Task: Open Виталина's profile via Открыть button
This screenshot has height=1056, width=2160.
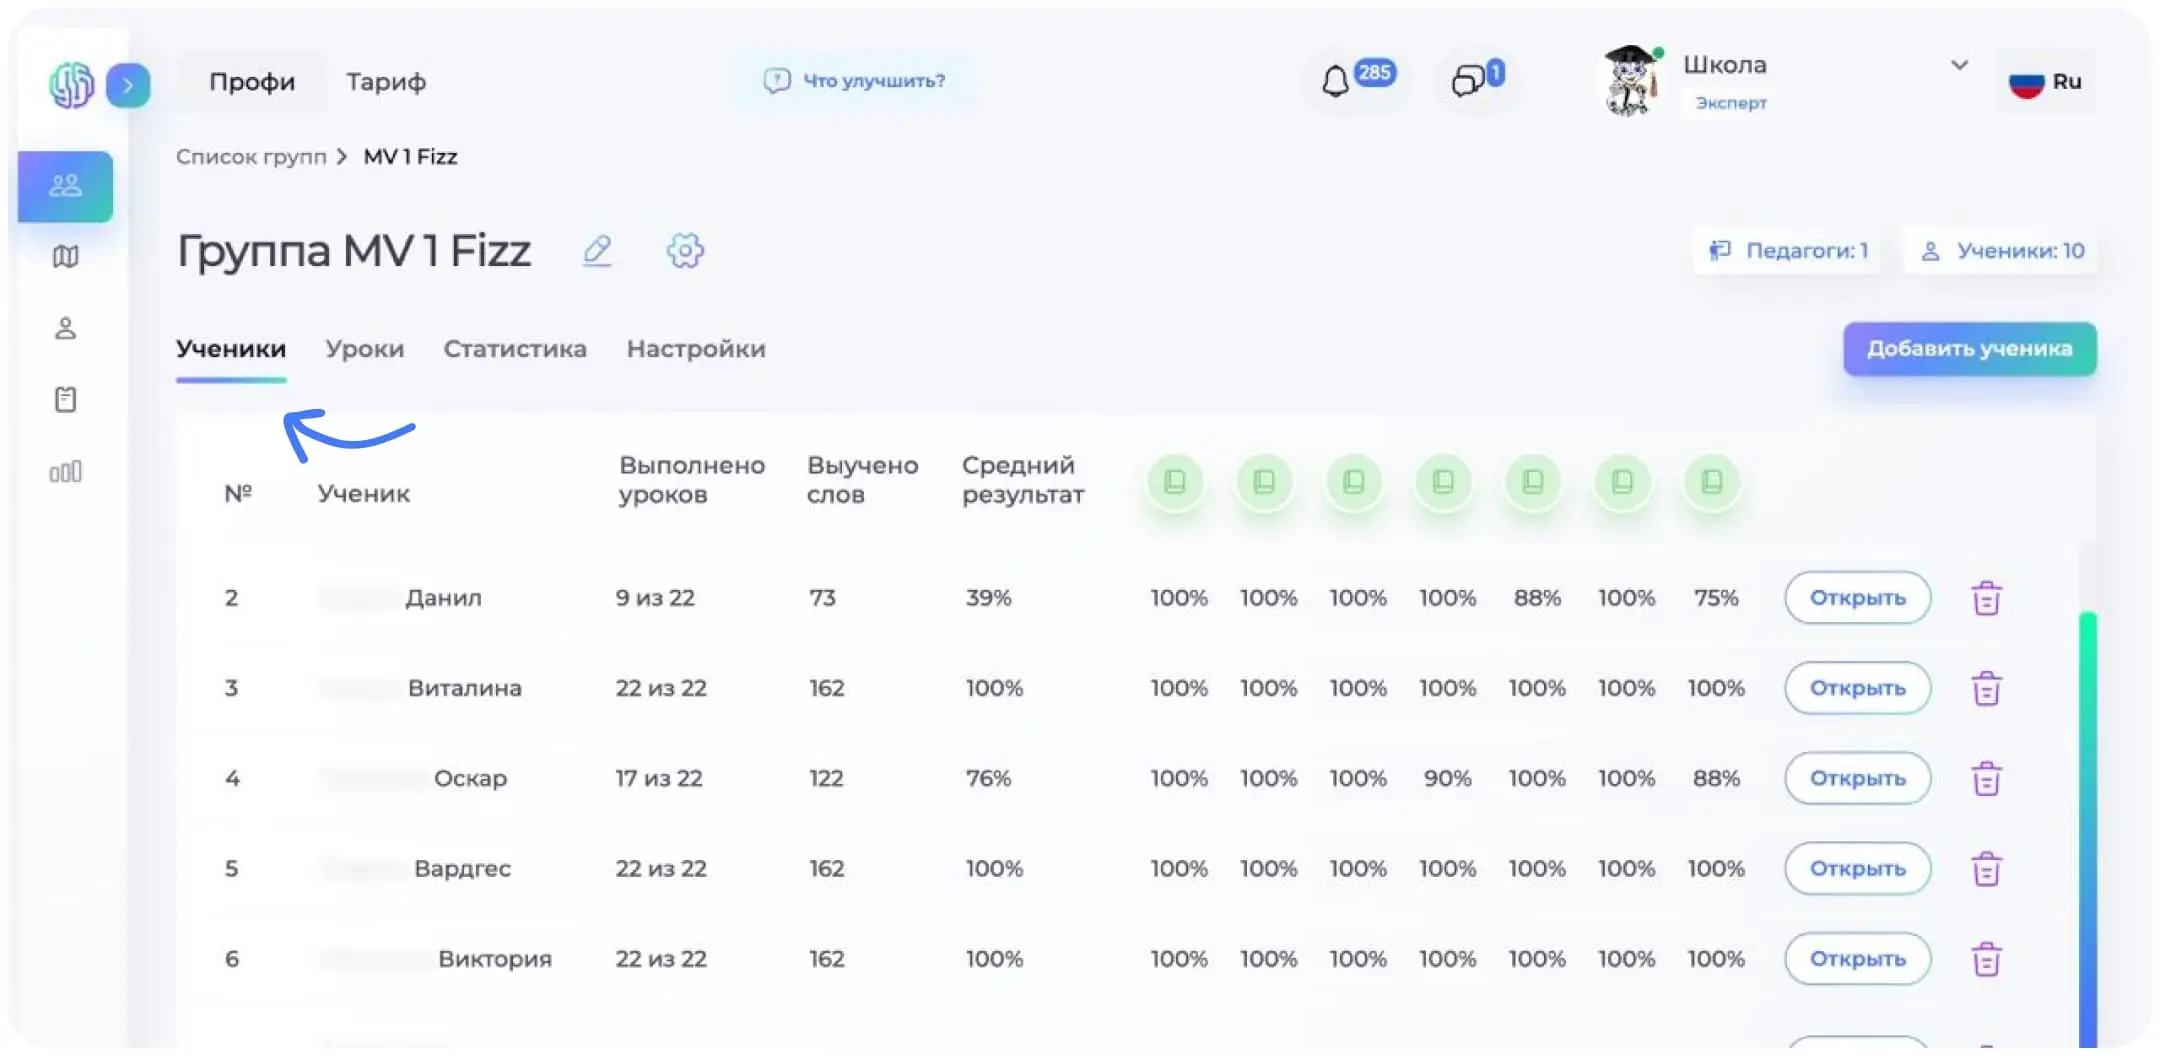Action: point(1857,688)
